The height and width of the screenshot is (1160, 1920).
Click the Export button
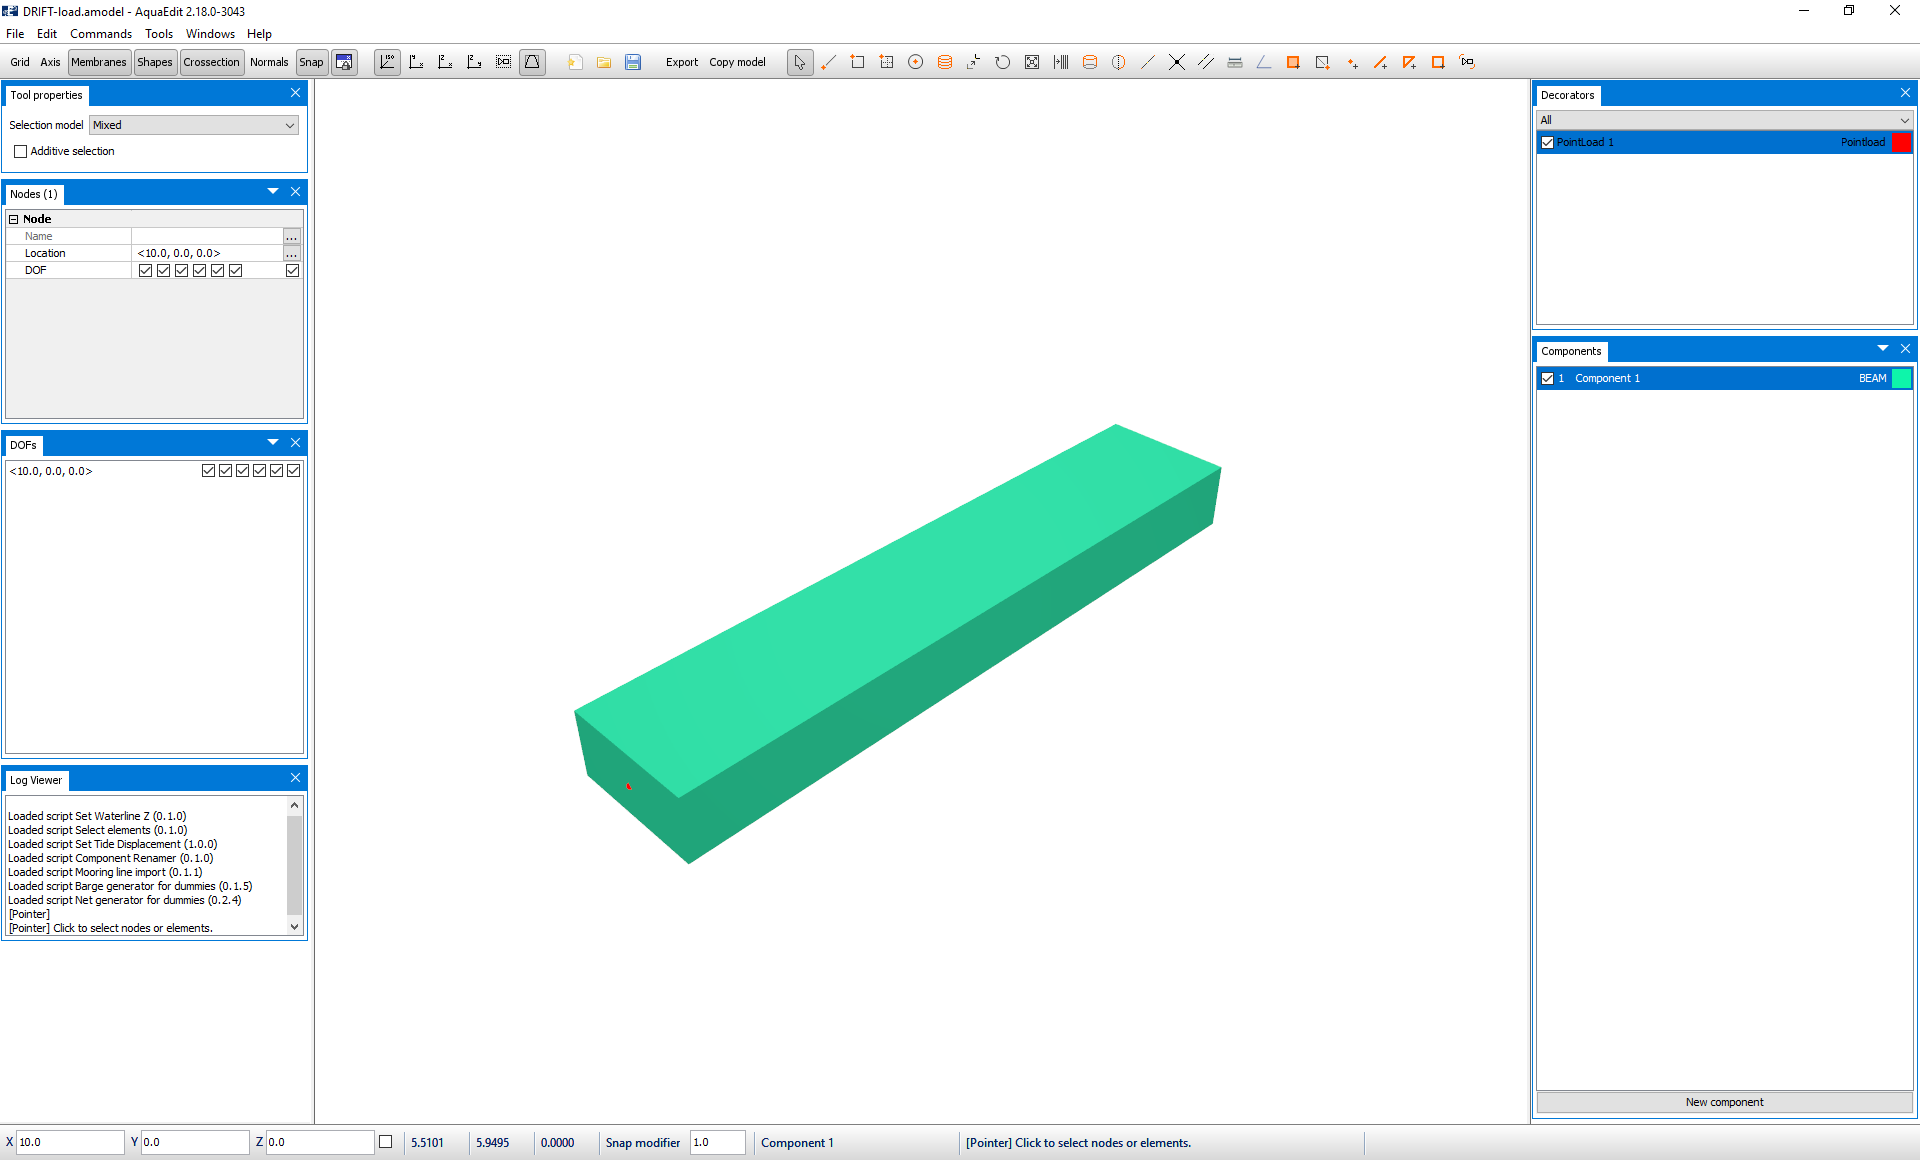[x=682, y=62]
